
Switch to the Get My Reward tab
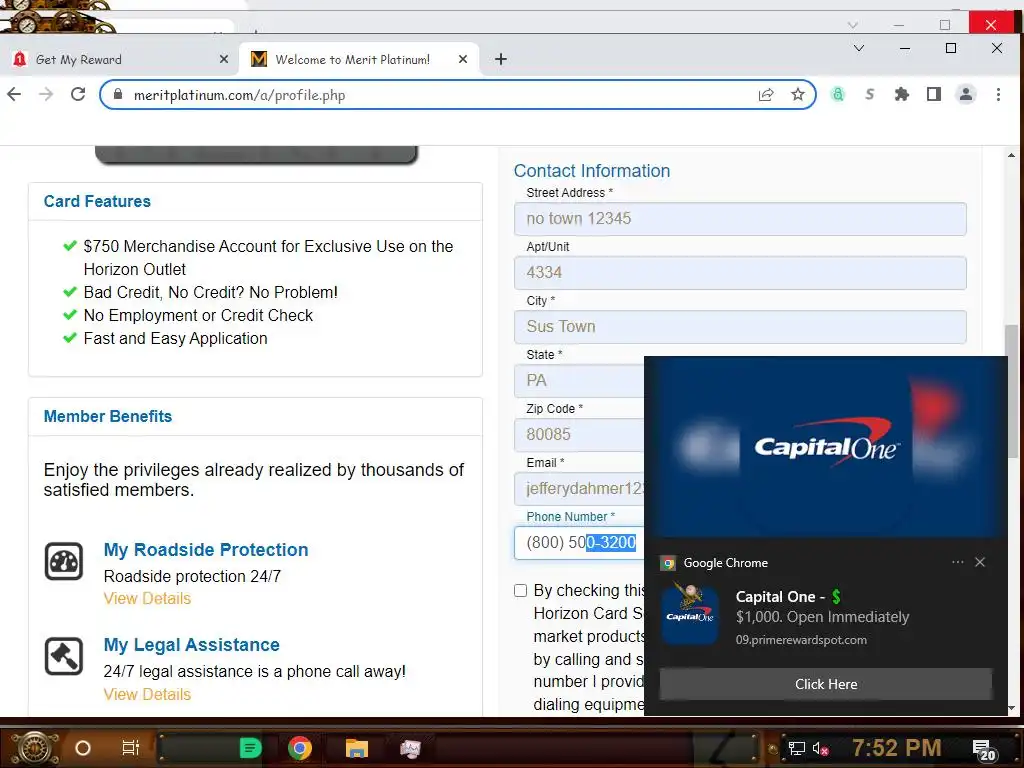point(121,59)
